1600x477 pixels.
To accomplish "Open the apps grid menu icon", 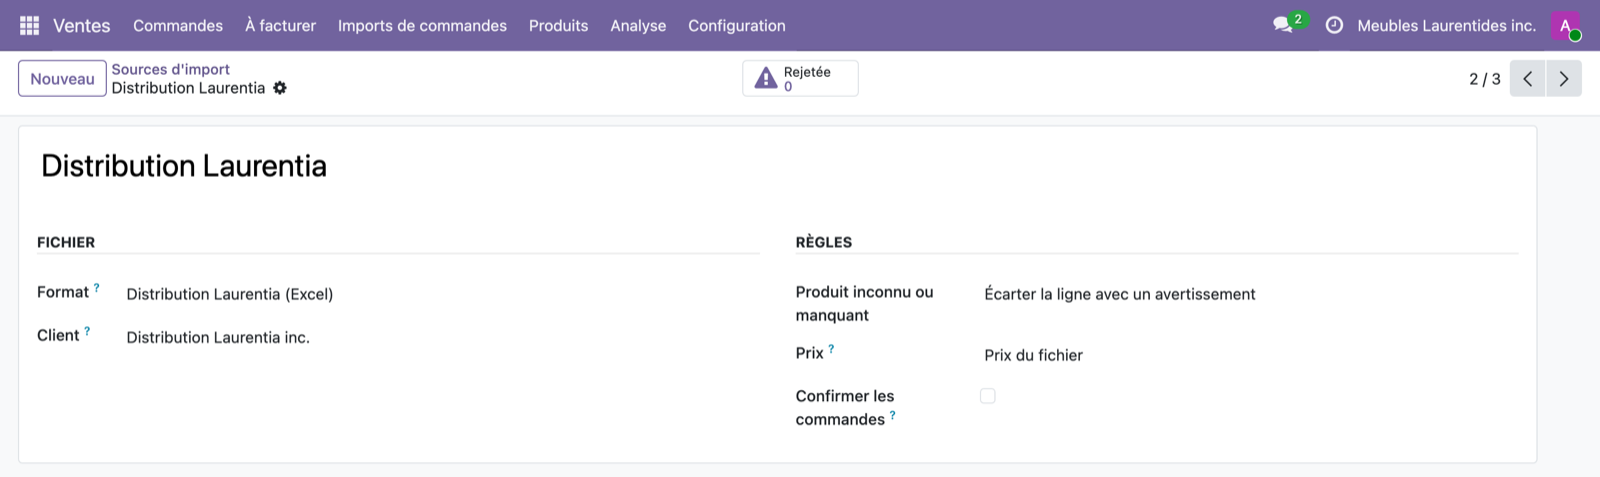I will coord(29,25).
